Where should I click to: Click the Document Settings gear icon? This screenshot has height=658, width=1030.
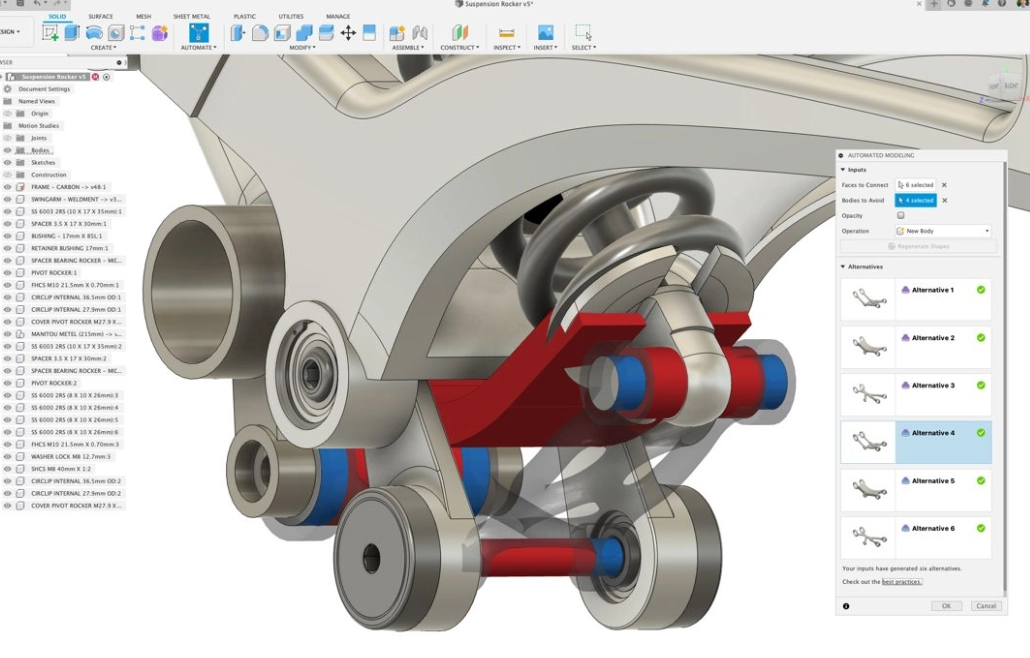pos(6,90)
